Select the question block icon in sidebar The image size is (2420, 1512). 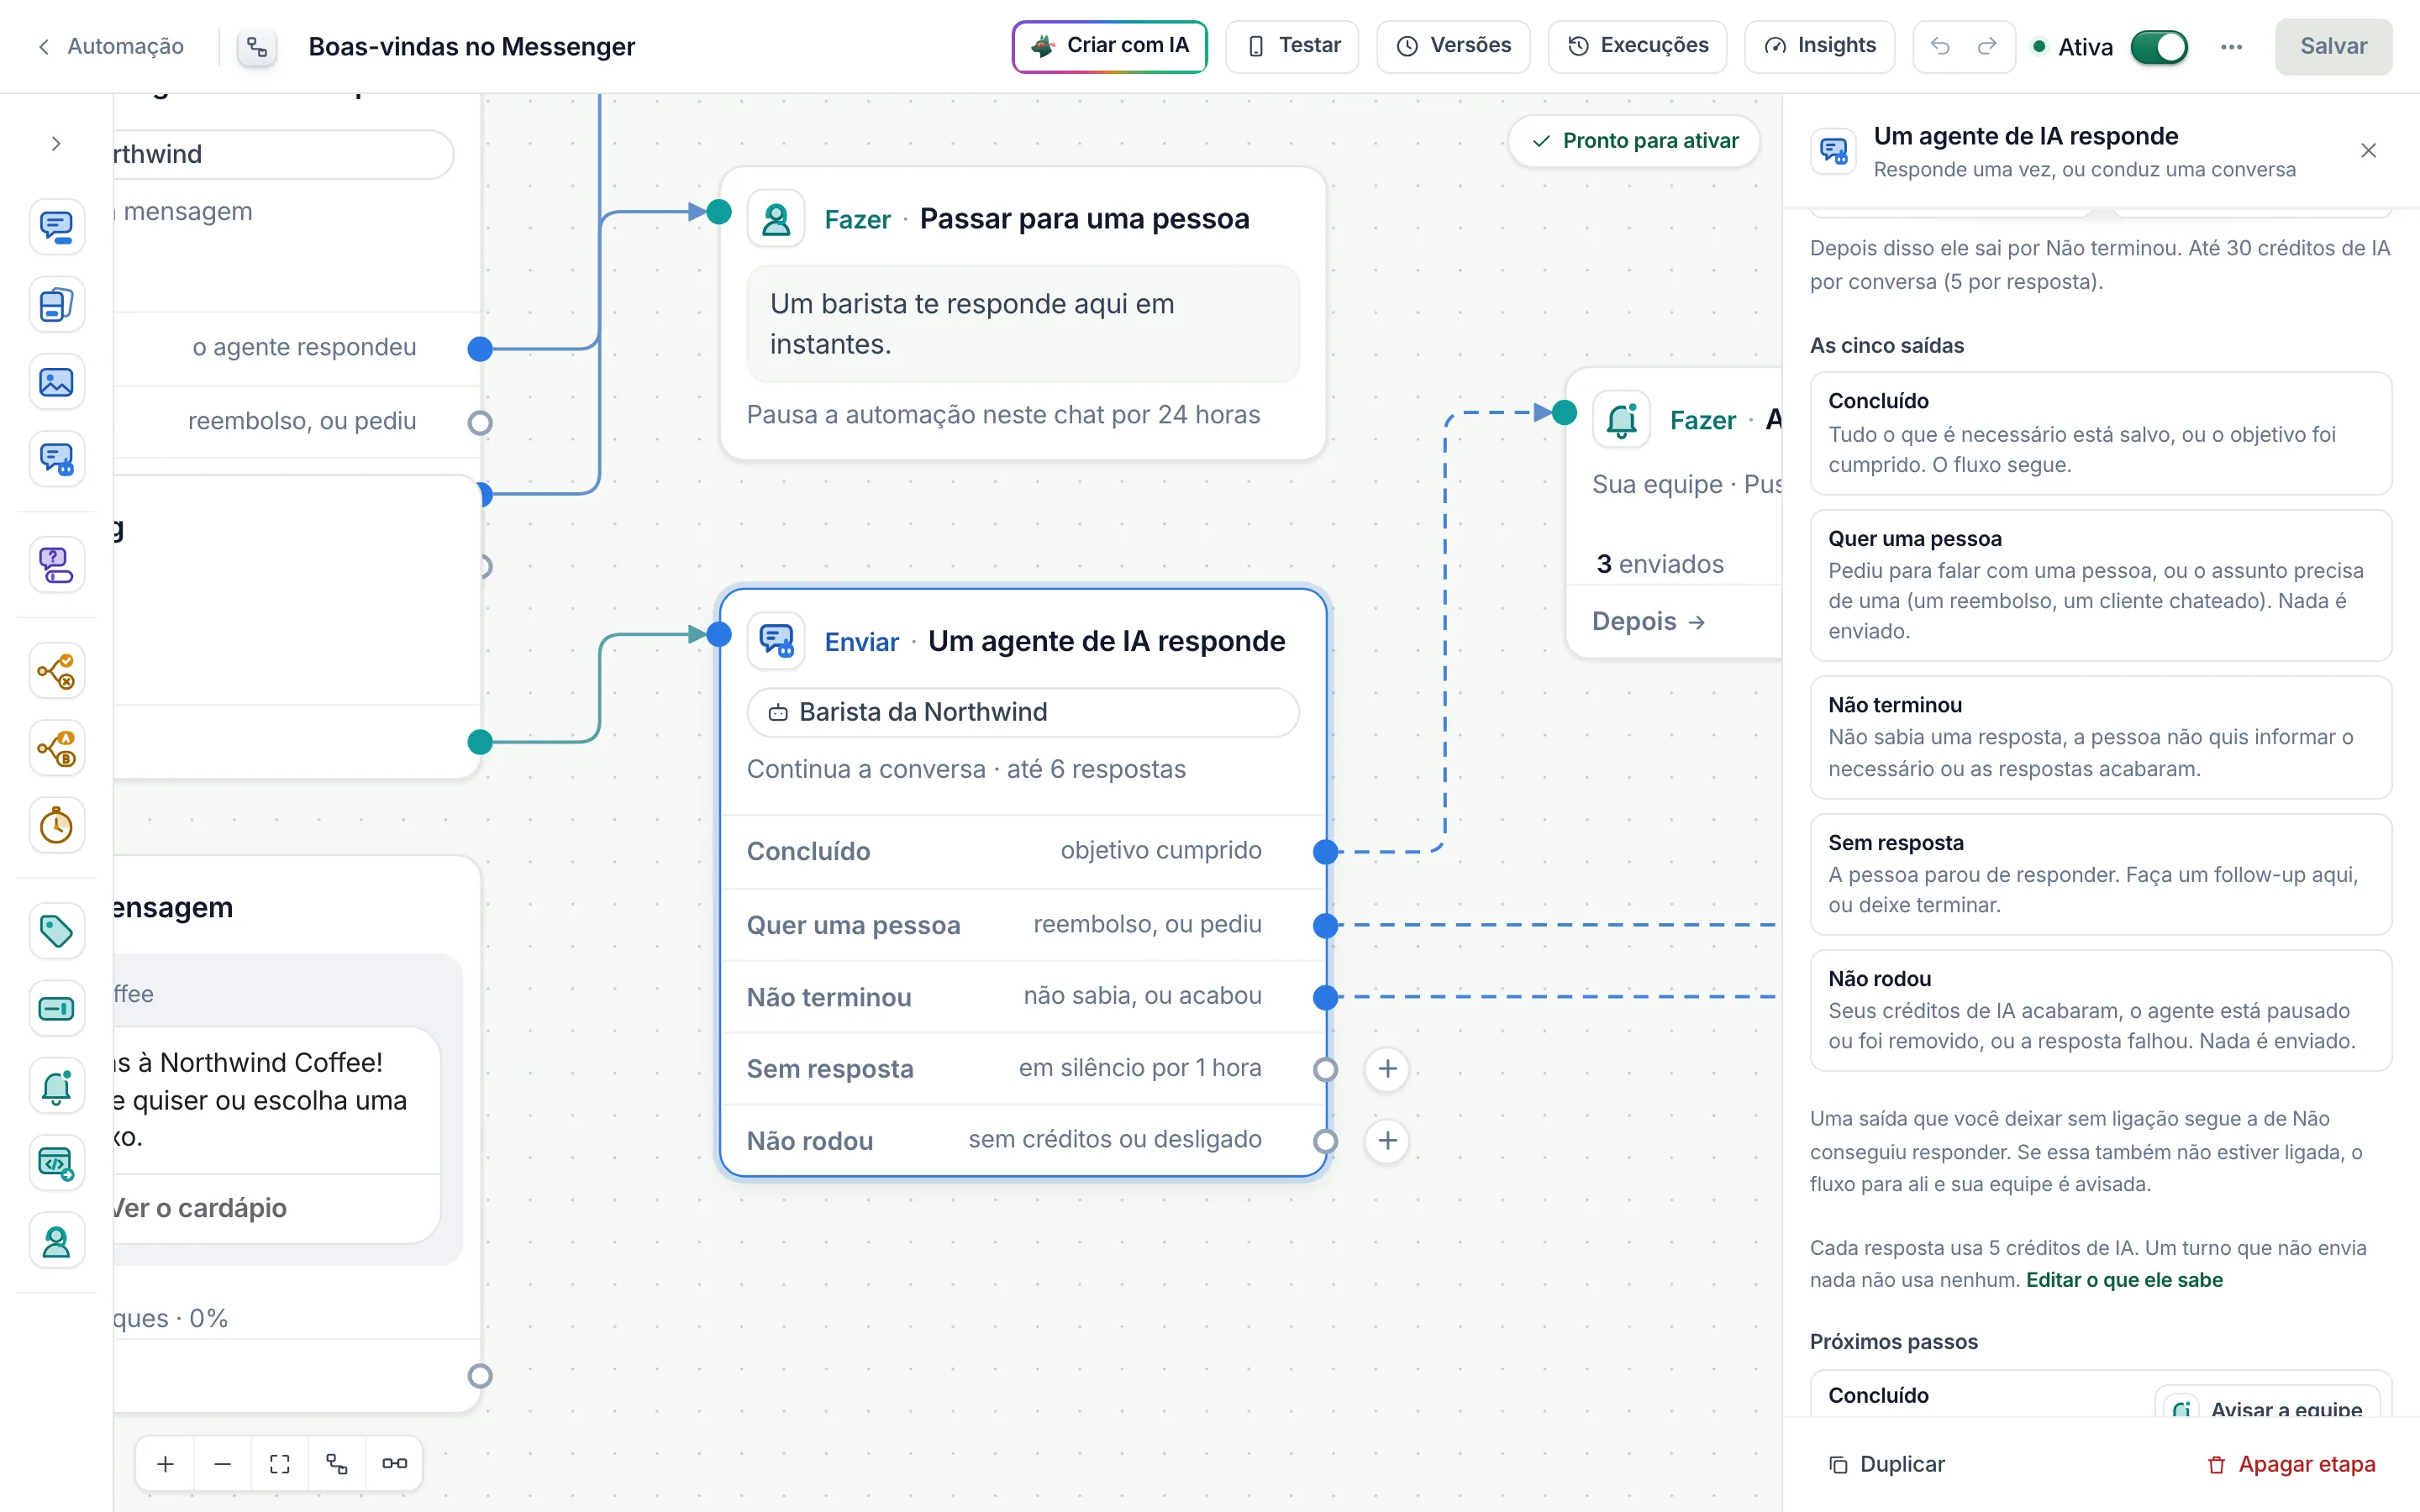point(56,565)
